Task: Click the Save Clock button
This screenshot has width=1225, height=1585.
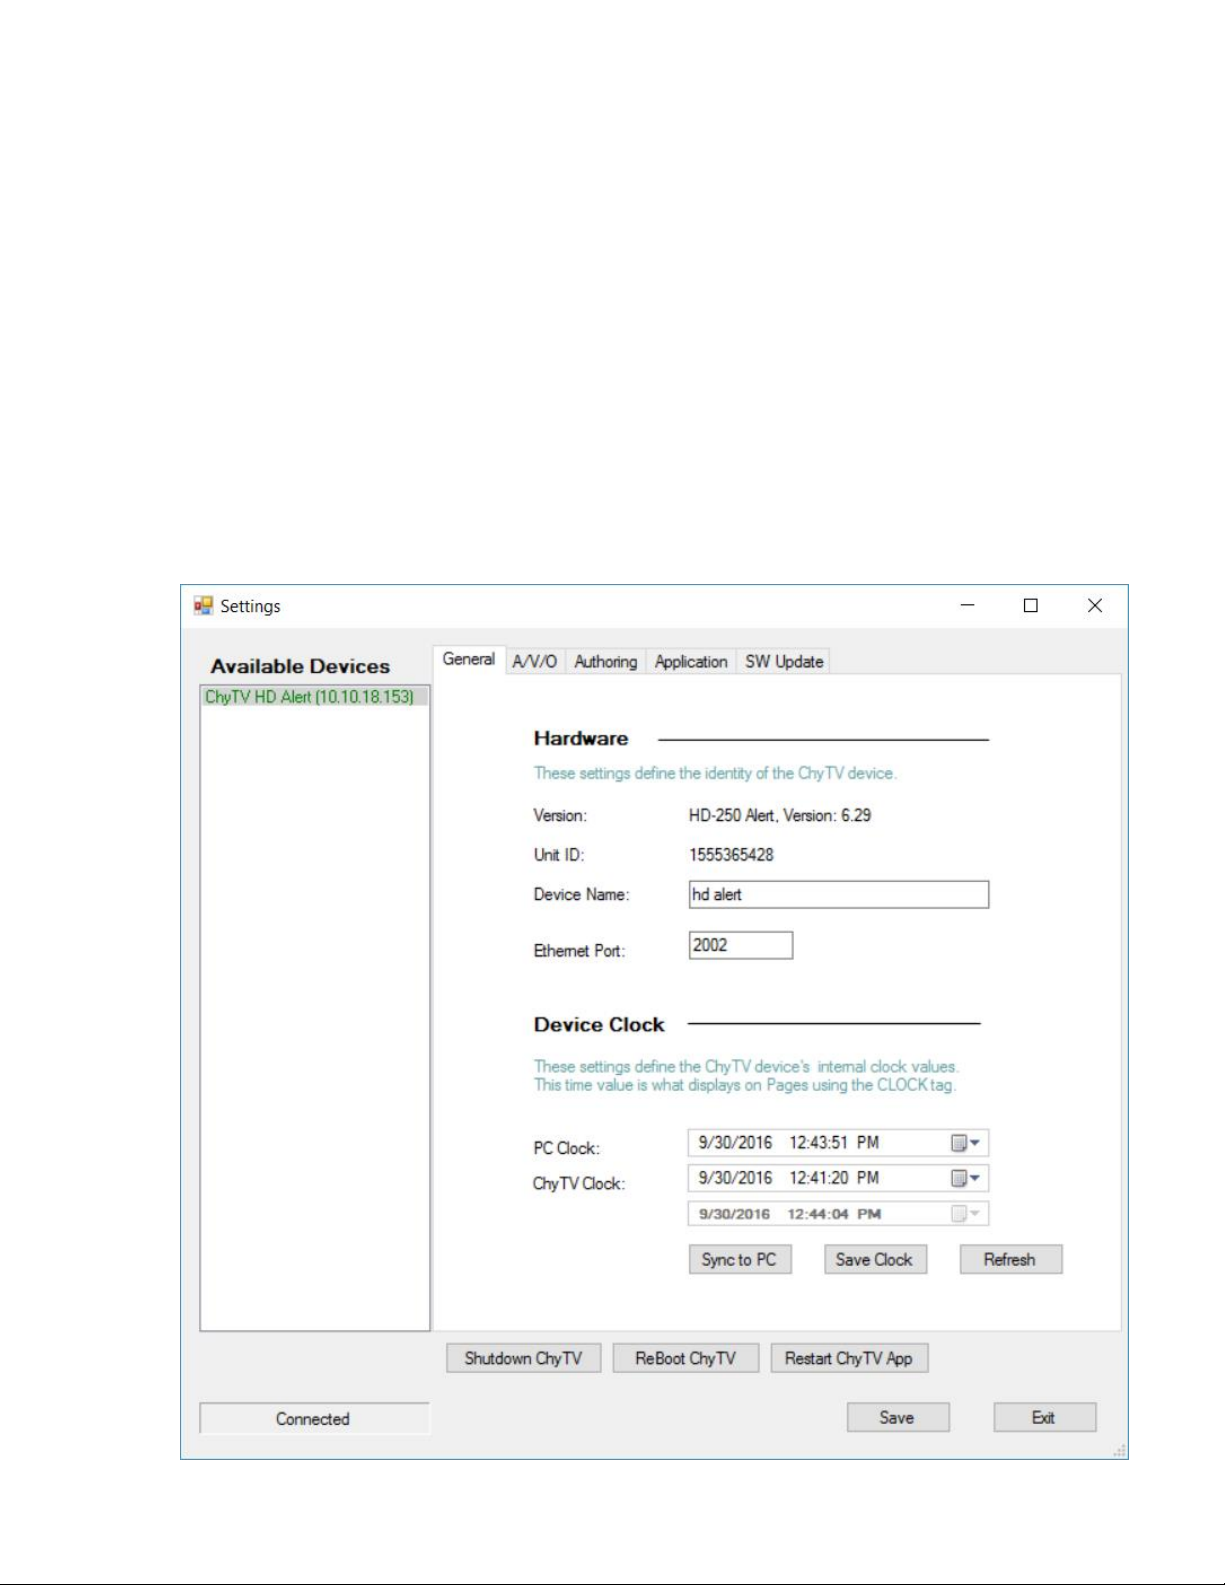Action: (x=875, y=1260)
